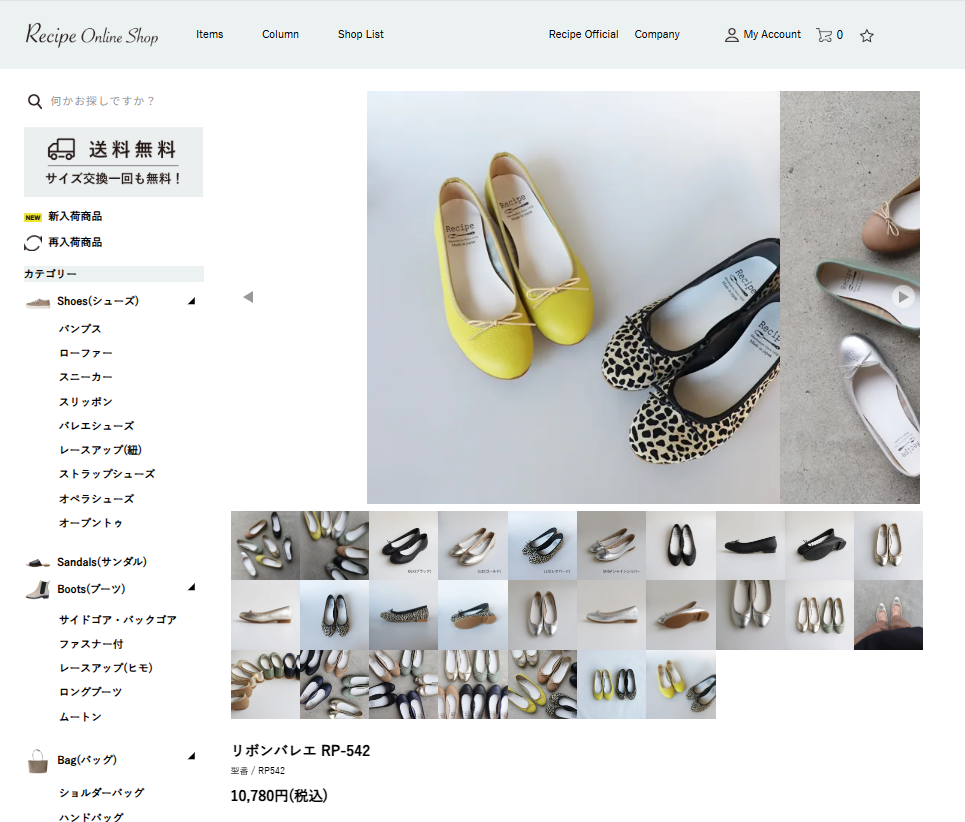Collapse the Shoes category triangle
Viewport: 965px width, 822px height.
click(191, 301)
